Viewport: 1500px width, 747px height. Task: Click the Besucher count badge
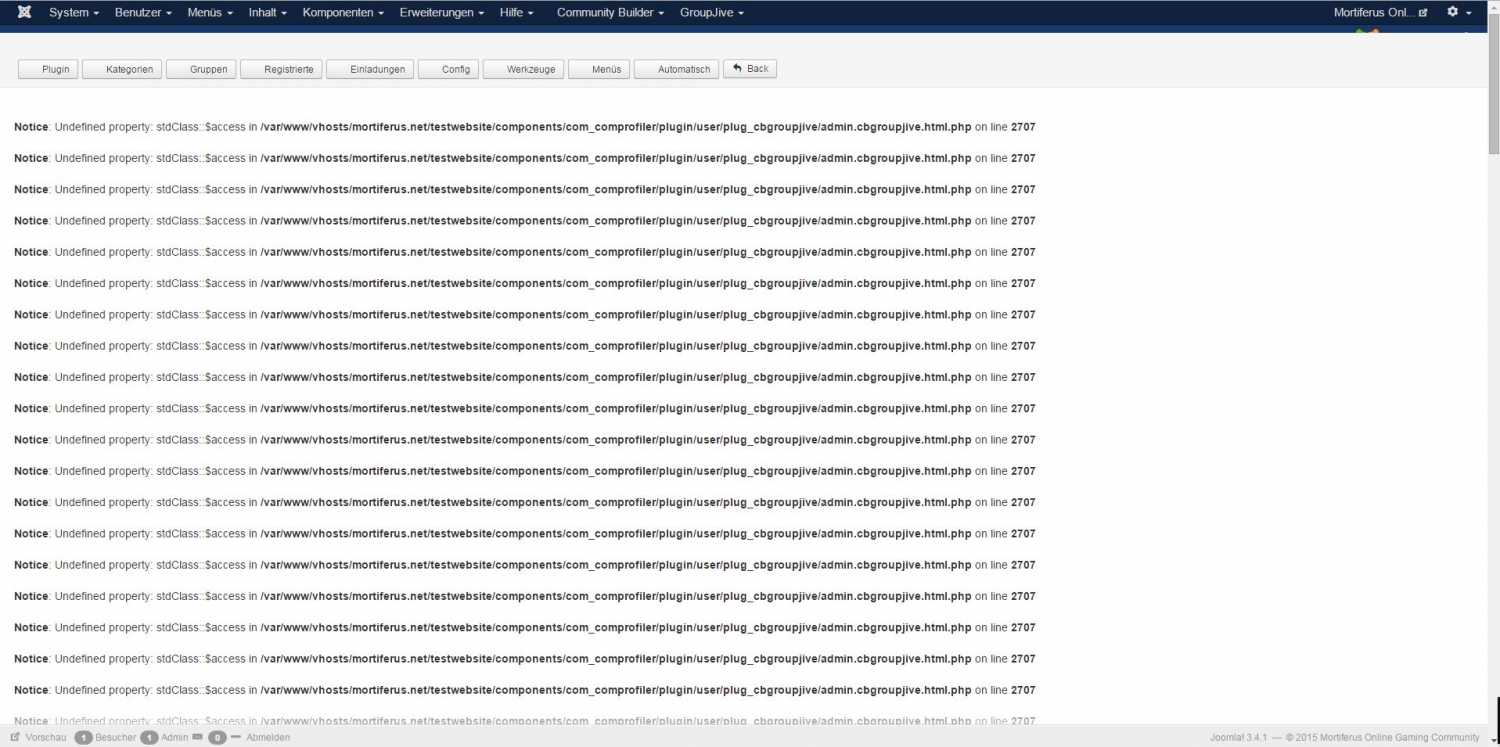tap(84, 737)
